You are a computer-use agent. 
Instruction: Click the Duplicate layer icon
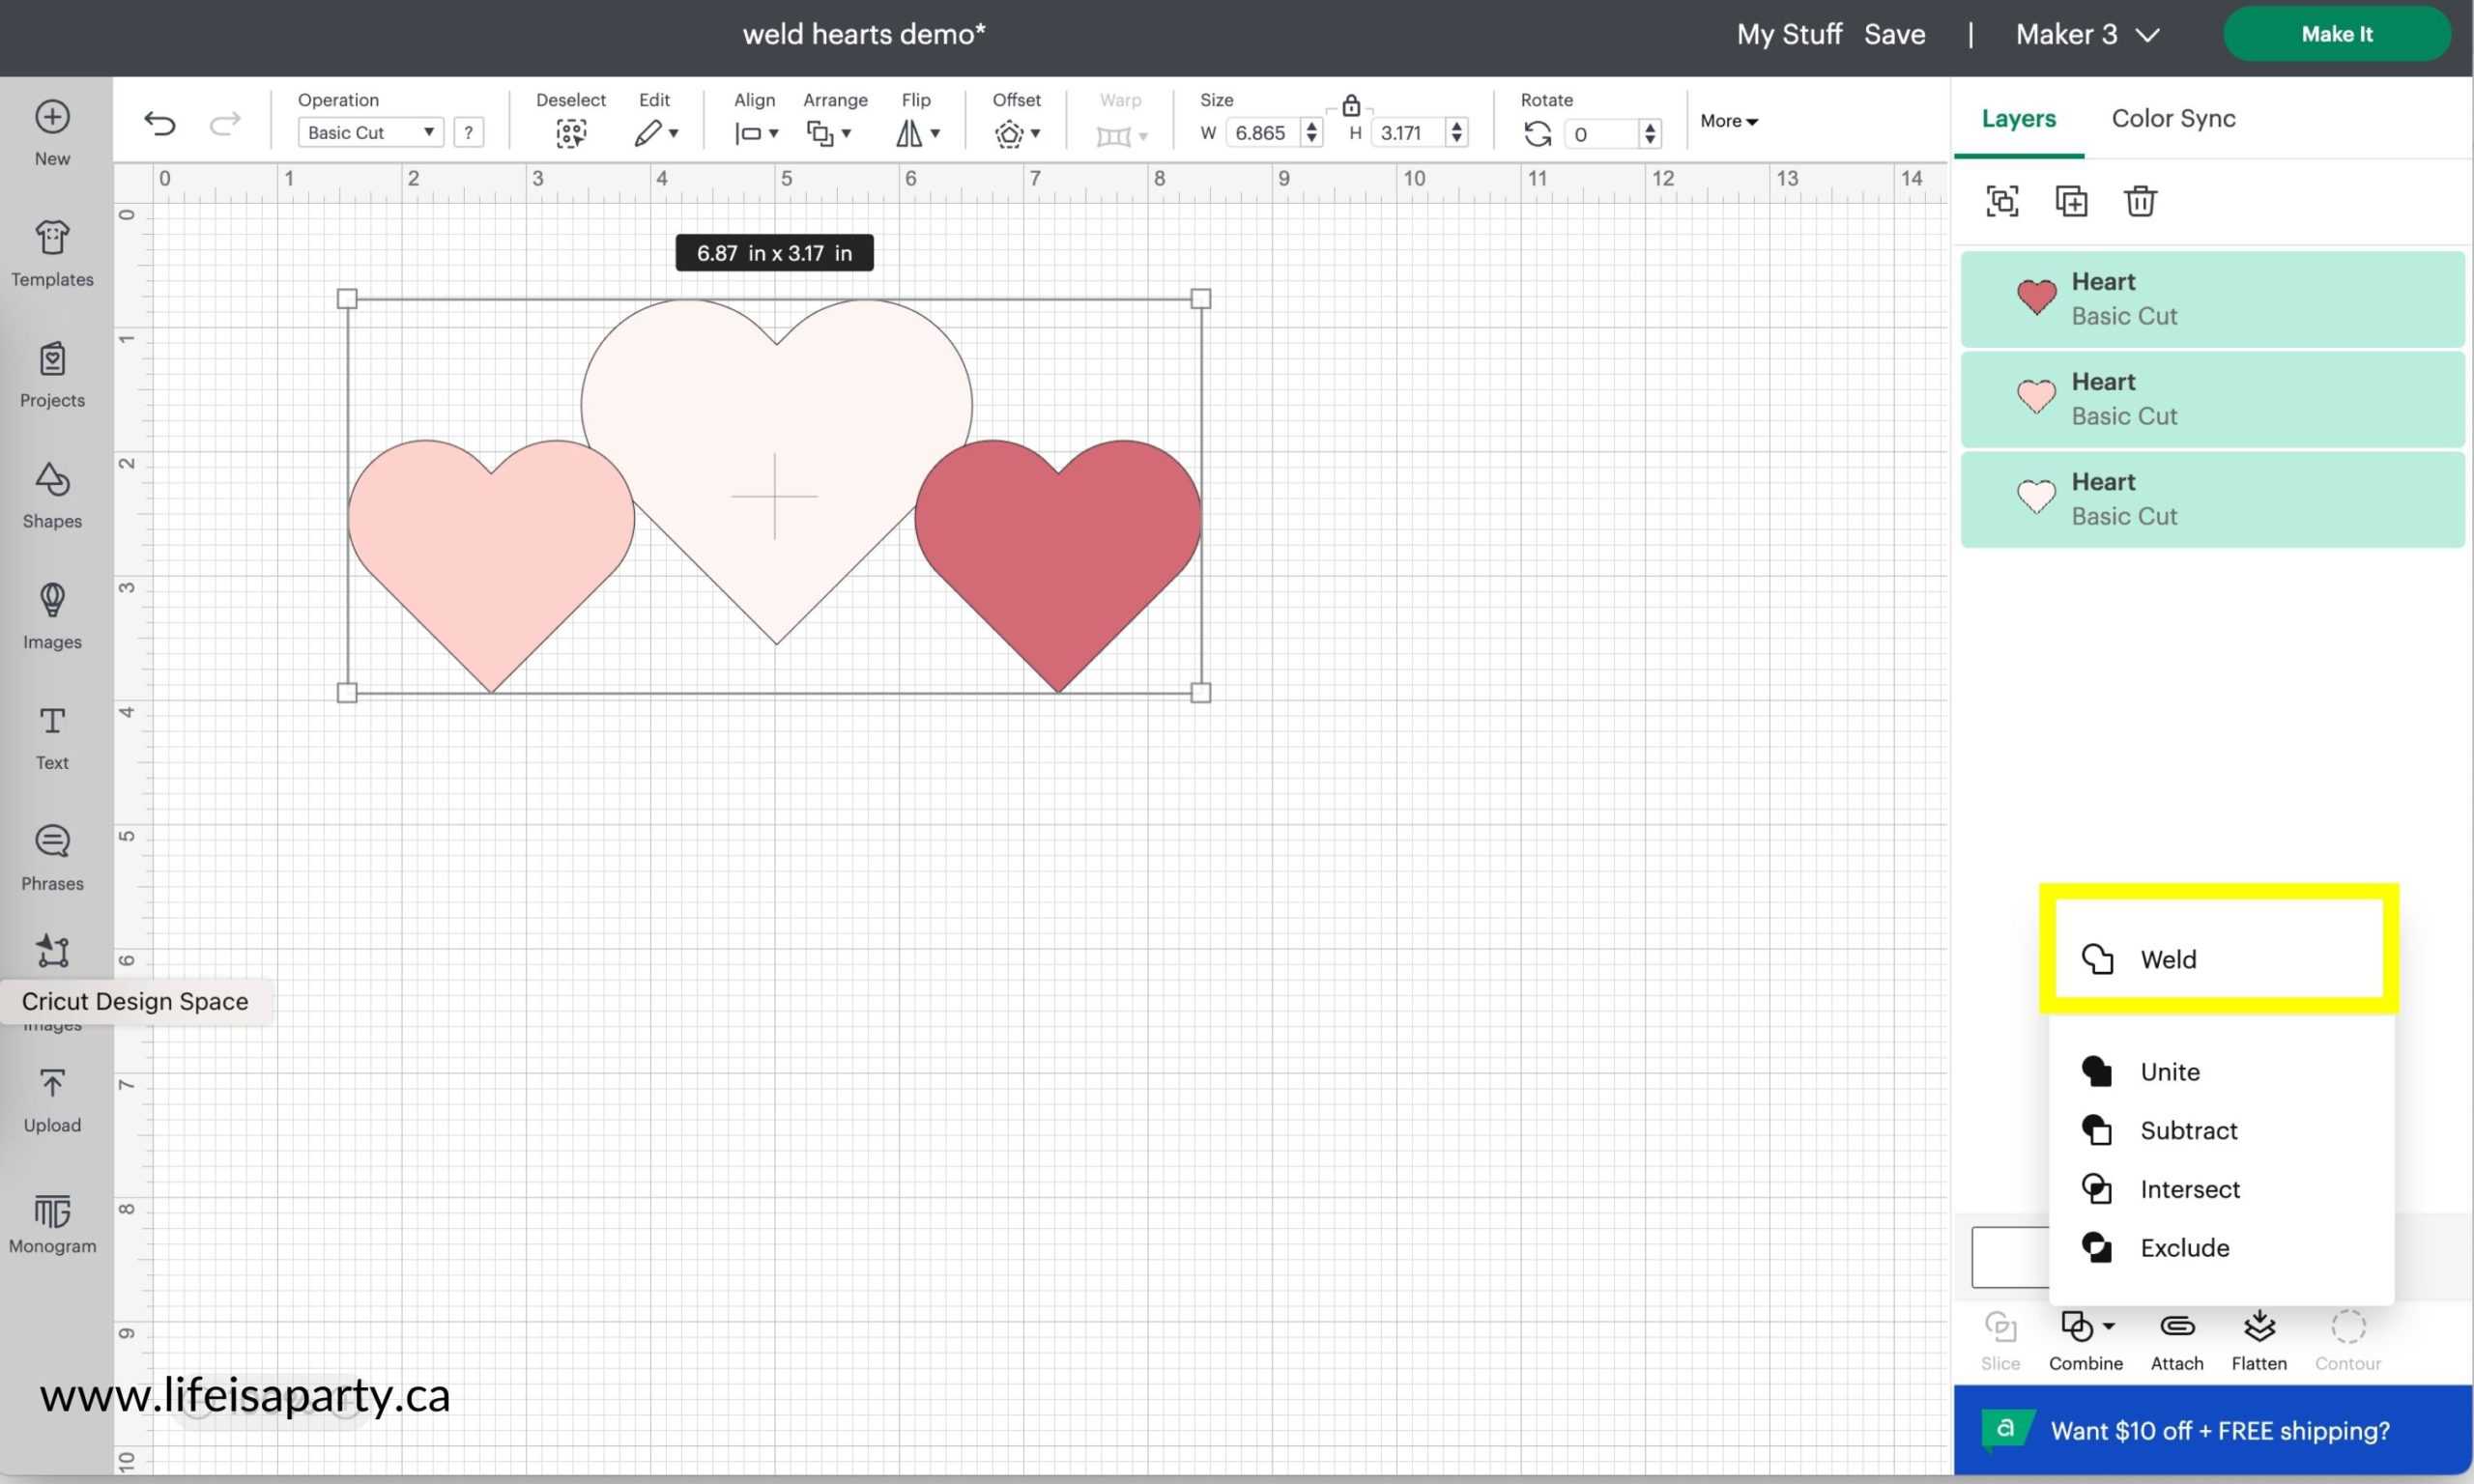[2071, 201]
